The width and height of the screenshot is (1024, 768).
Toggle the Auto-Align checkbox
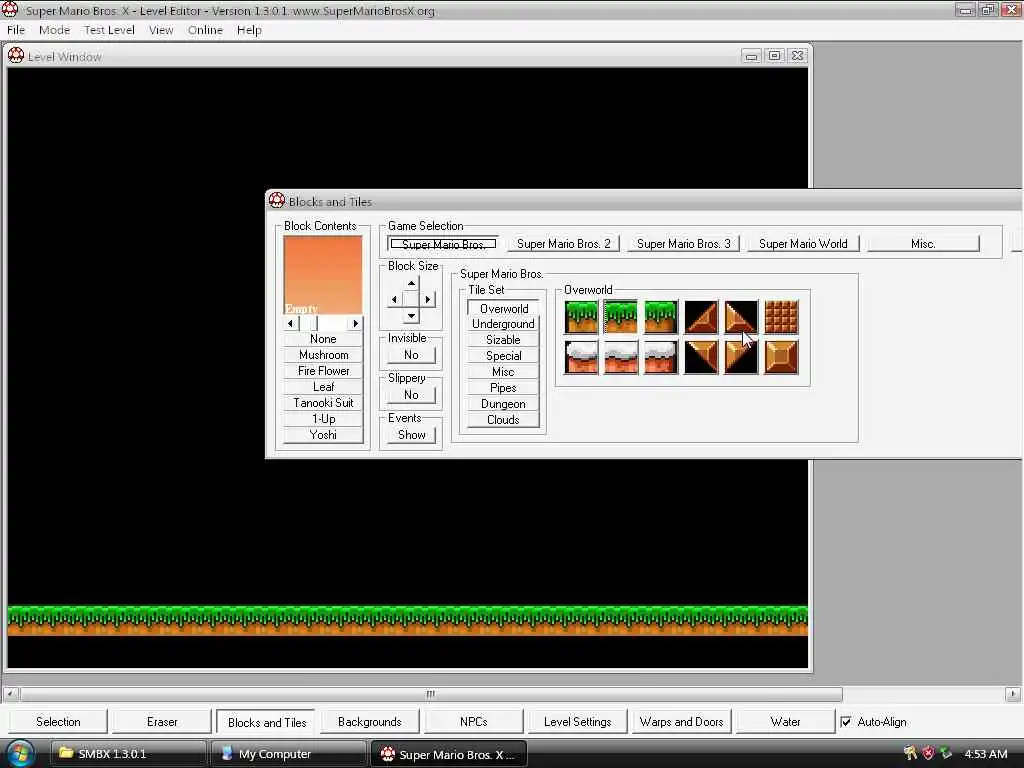[846, 722]
